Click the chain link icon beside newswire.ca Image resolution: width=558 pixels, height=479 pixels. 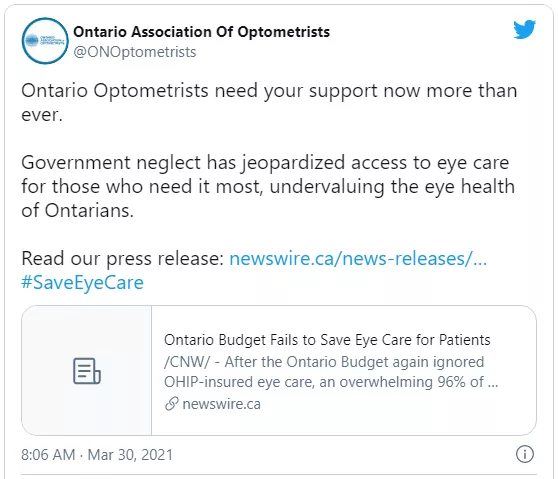click(172, 404)
